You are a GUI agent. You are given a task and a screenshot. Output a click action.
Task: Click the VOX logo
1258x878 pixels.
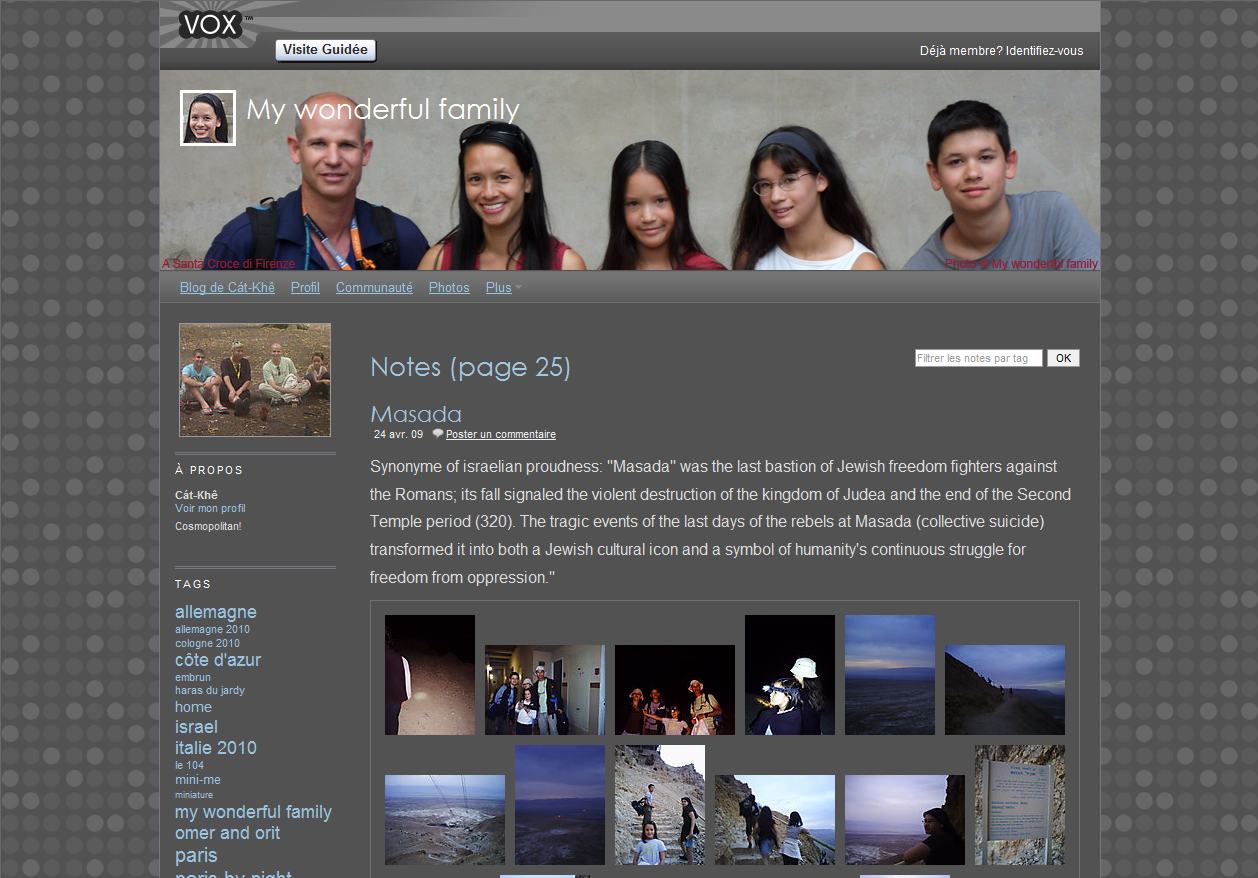(211, 23)
